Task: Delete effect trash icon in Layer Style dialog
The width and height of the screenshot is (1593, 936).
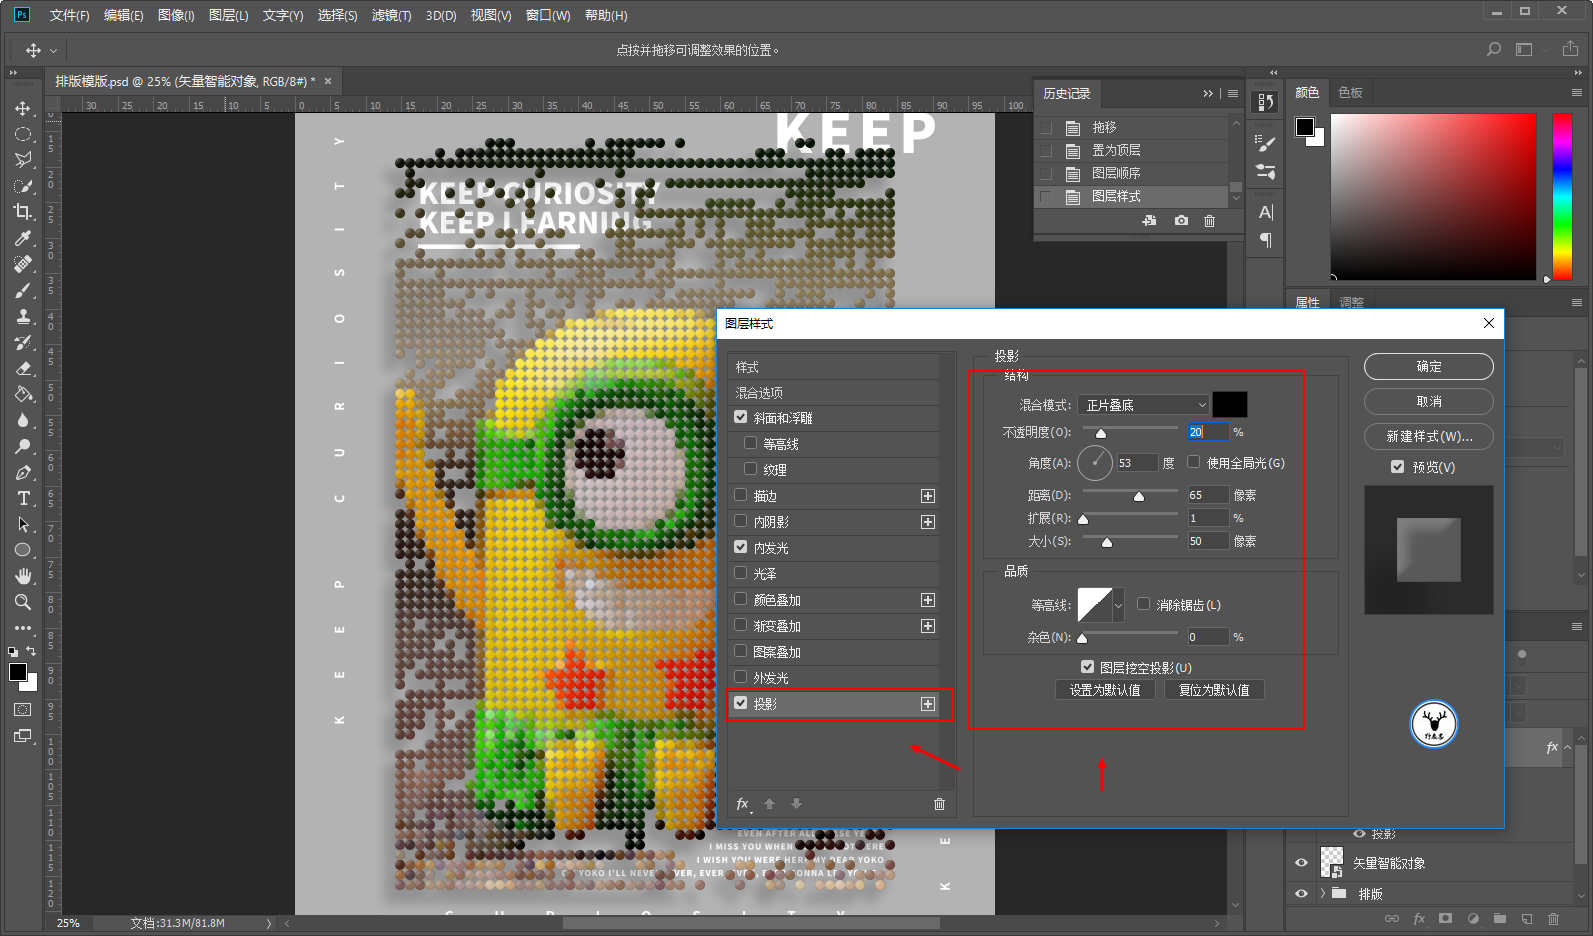Action: pos(939,804)
